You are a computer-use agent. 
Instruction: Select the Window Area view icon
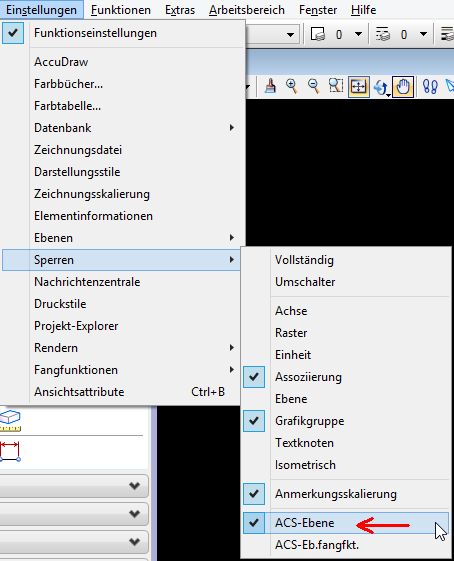coord(336,86)
